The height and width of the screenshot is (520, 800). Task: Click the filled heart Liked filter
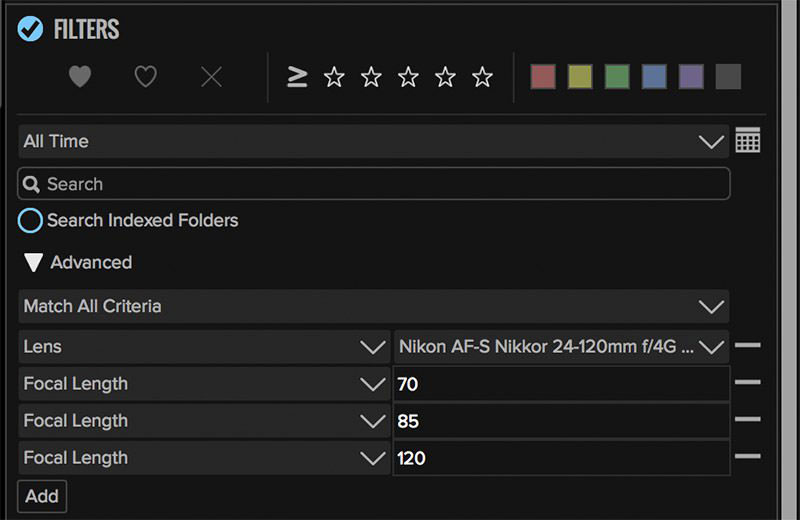point(80,77)
